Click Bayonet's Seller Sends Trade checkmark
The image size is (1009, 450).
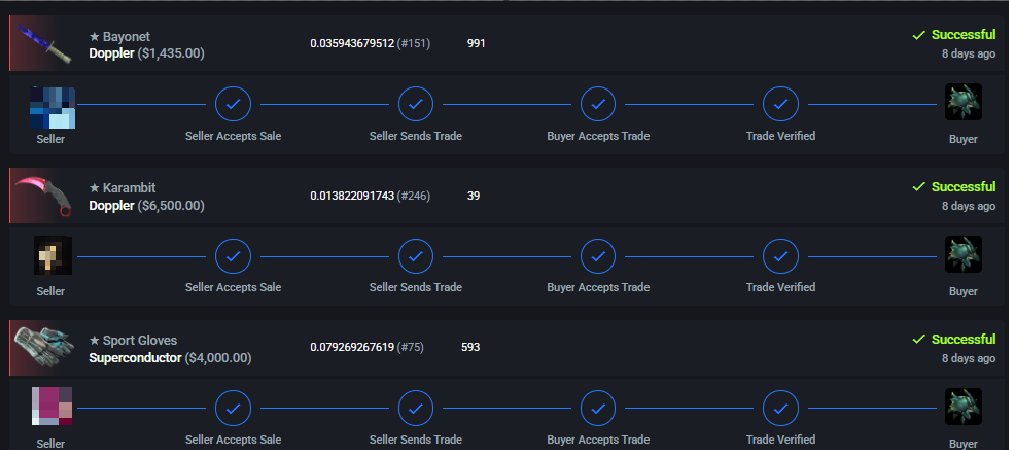[416, 104]
